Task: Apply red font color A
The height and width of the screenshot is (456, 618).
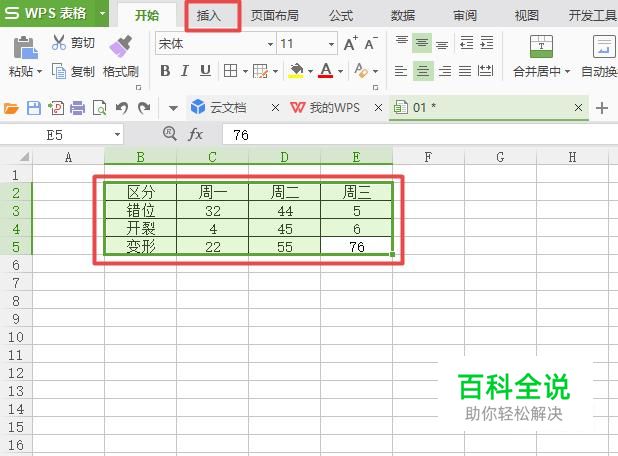Action: point(326,71)
